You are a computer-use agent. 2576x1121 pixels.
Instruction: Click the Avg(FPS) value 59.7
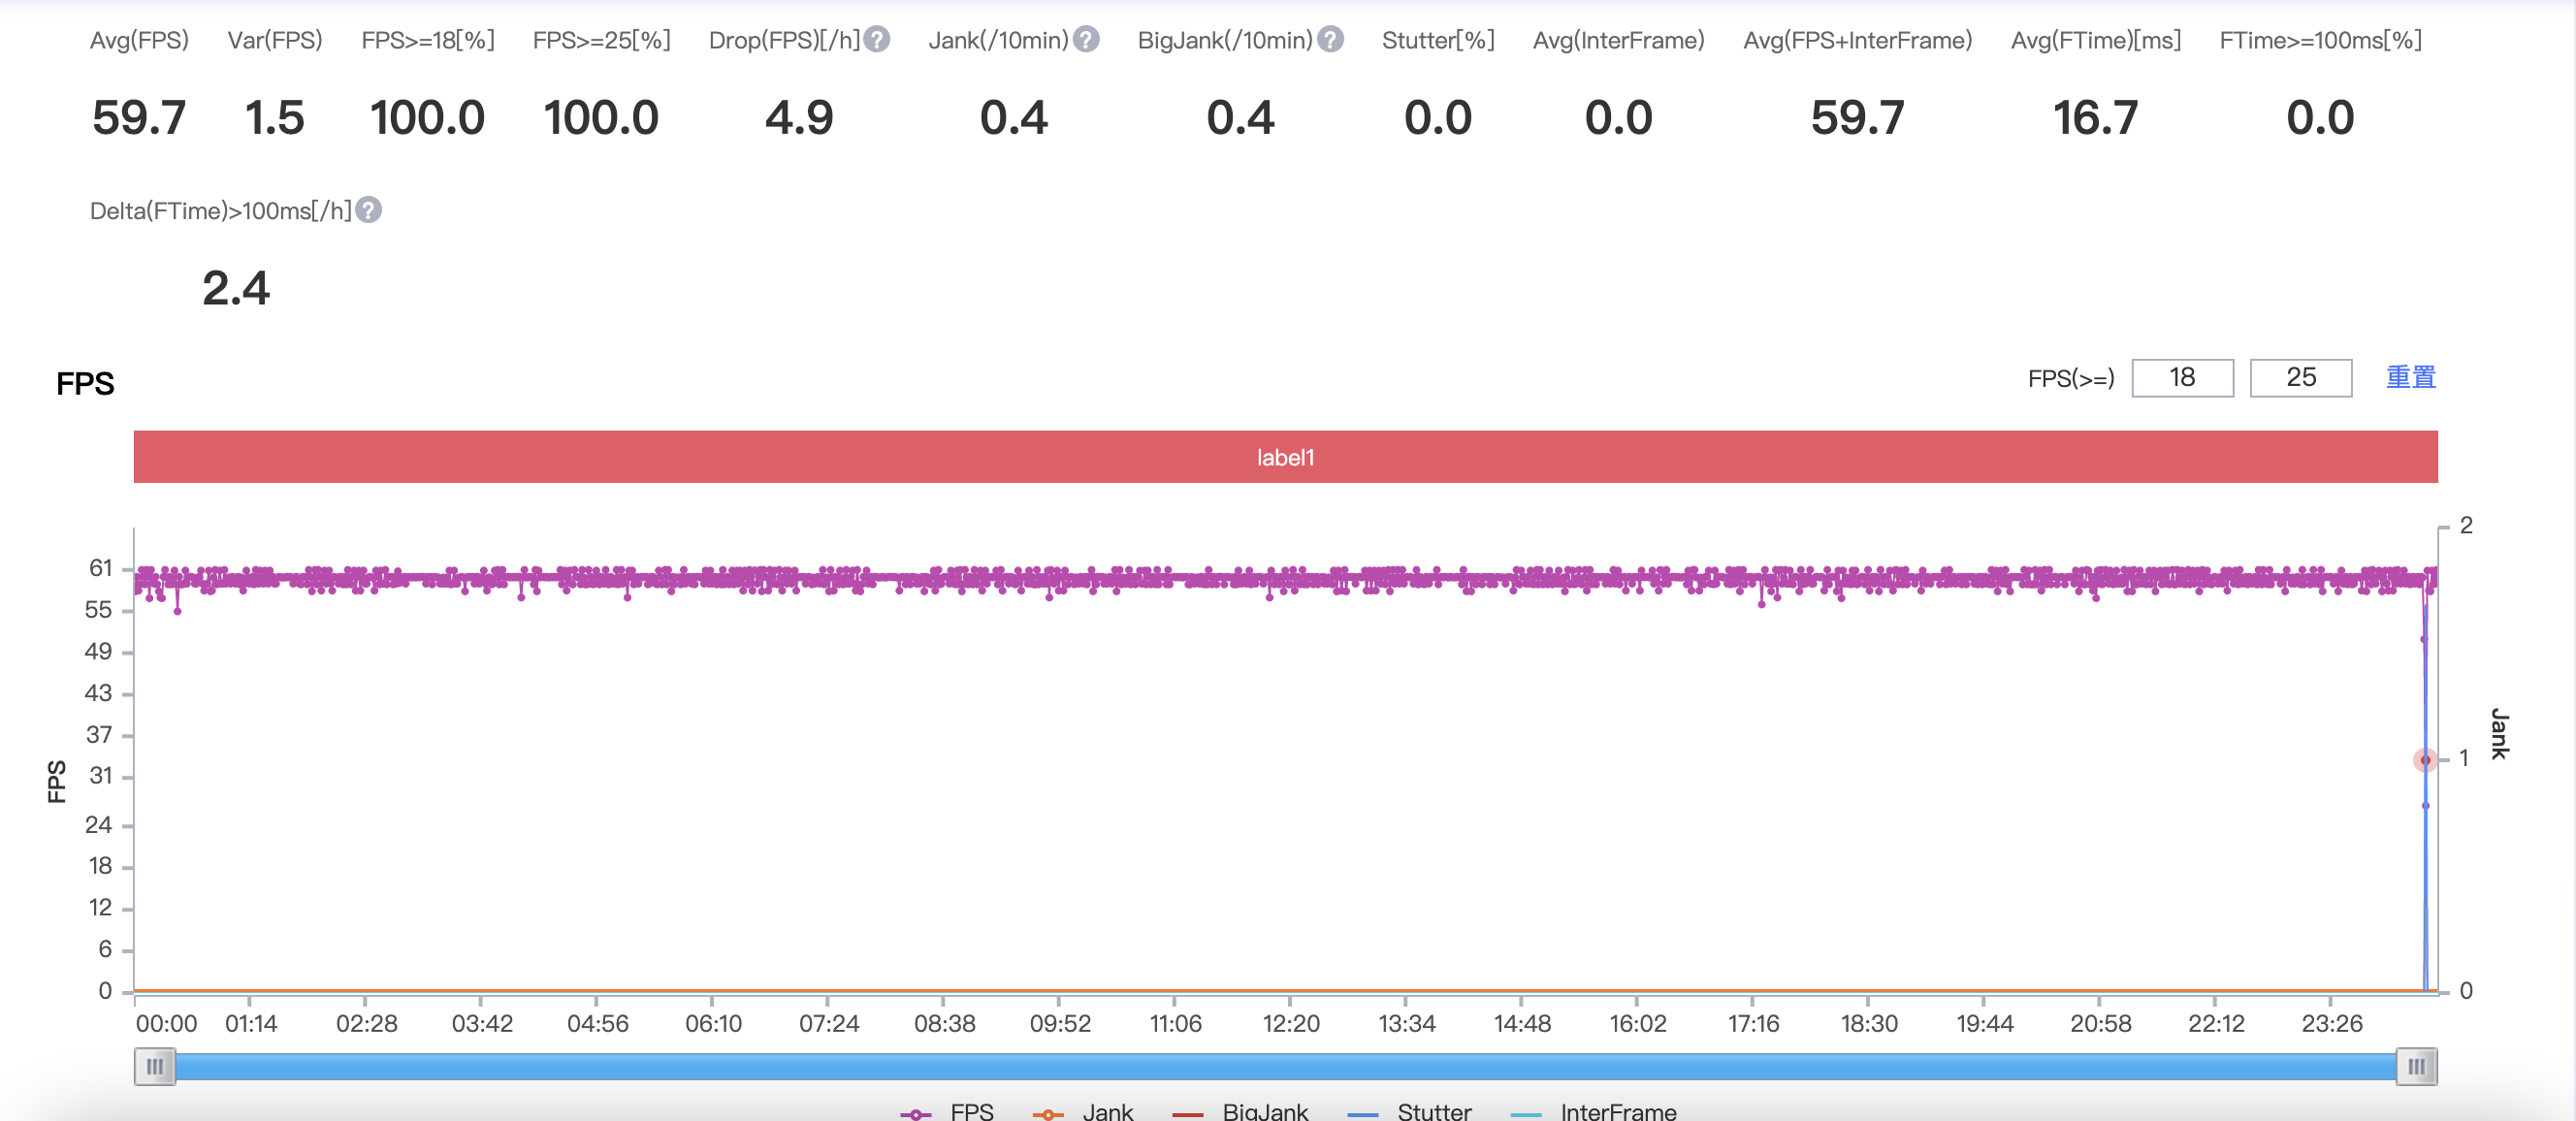(139, 118)
